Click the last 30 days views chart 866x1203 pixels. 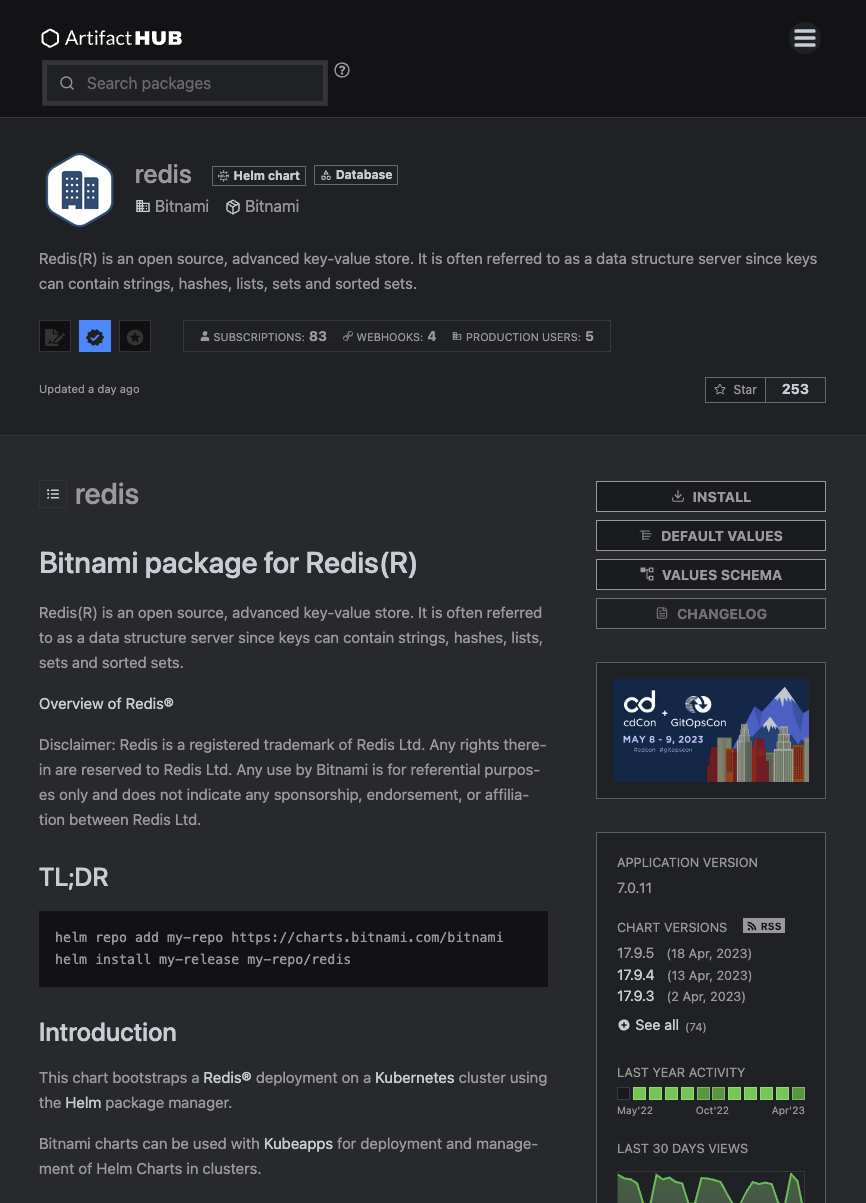click(711, 1187)
